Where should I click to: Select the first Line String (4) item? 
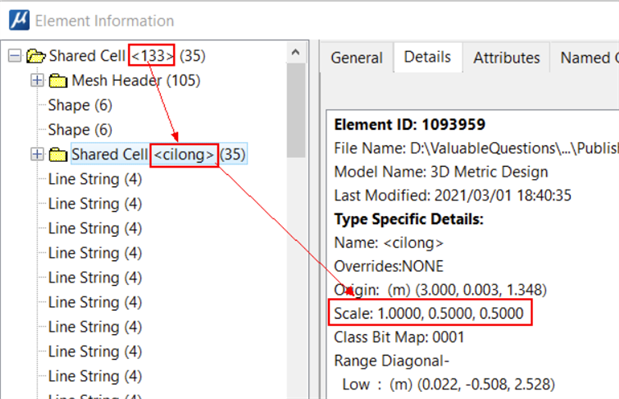coord(95,179)
